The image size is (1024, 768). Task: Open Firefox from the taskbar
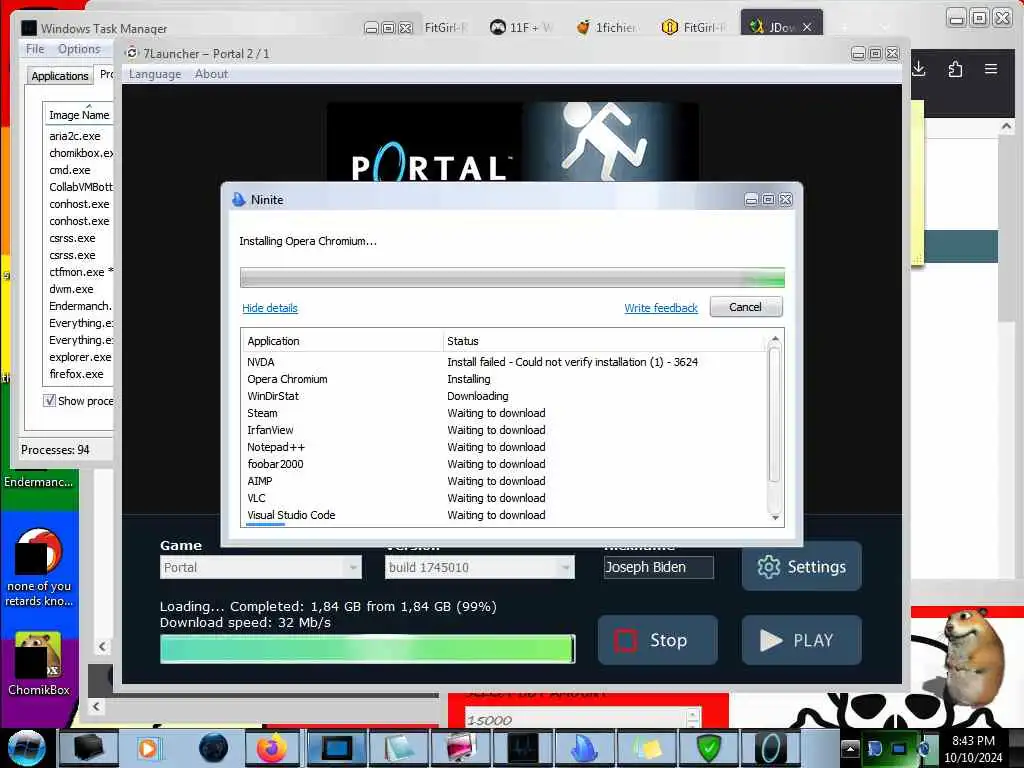pos(272,748)
